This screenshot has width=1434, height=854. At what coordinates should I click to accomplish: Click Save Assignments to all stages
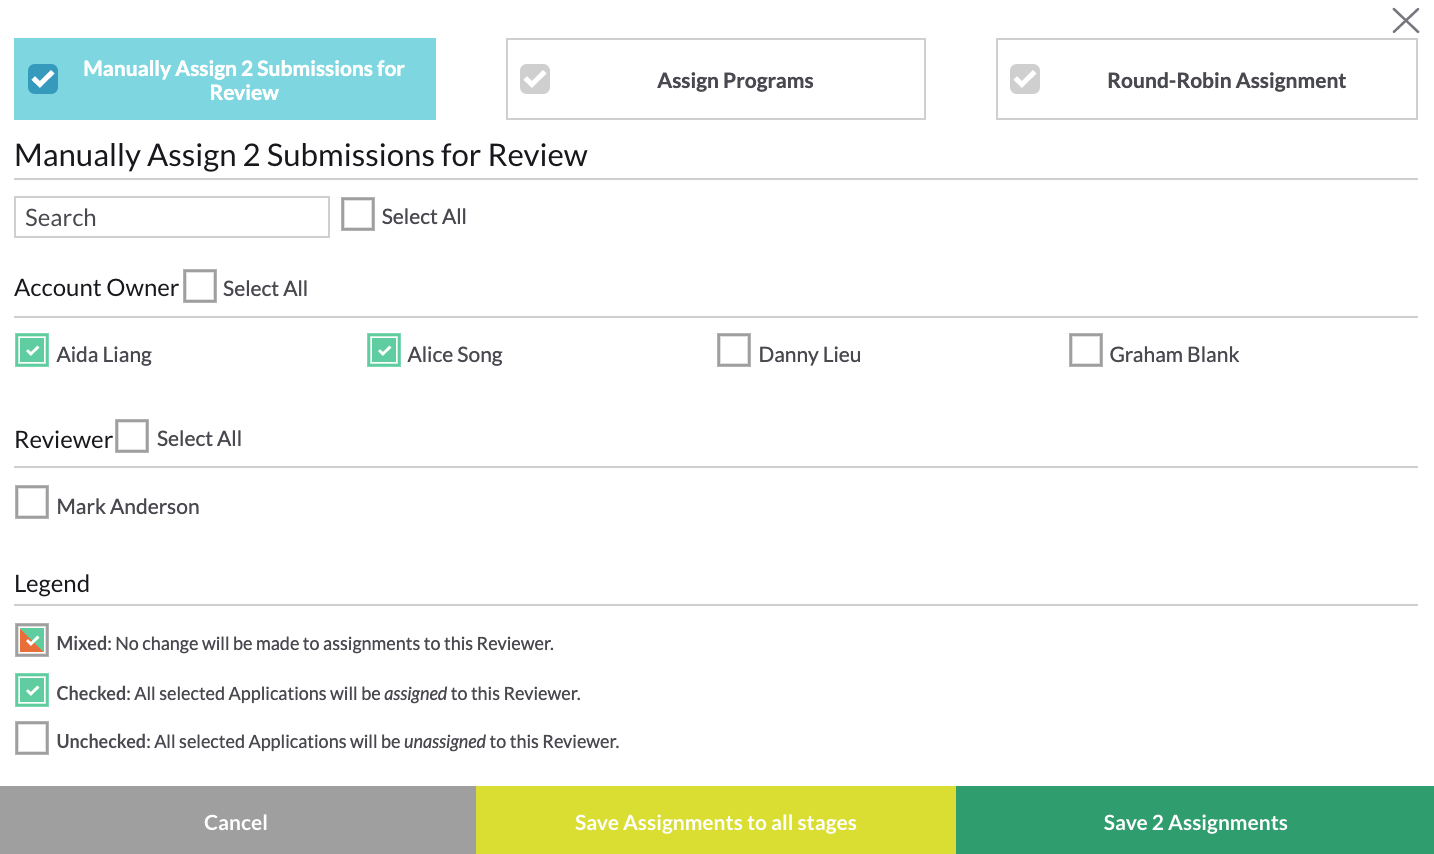coord(715,821)
